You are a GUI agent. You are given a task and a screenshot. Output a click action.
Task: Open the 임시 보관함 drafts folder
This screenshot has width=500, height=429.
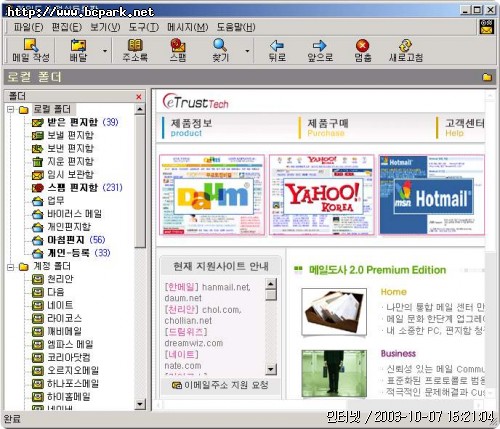(x=63, y=174)
